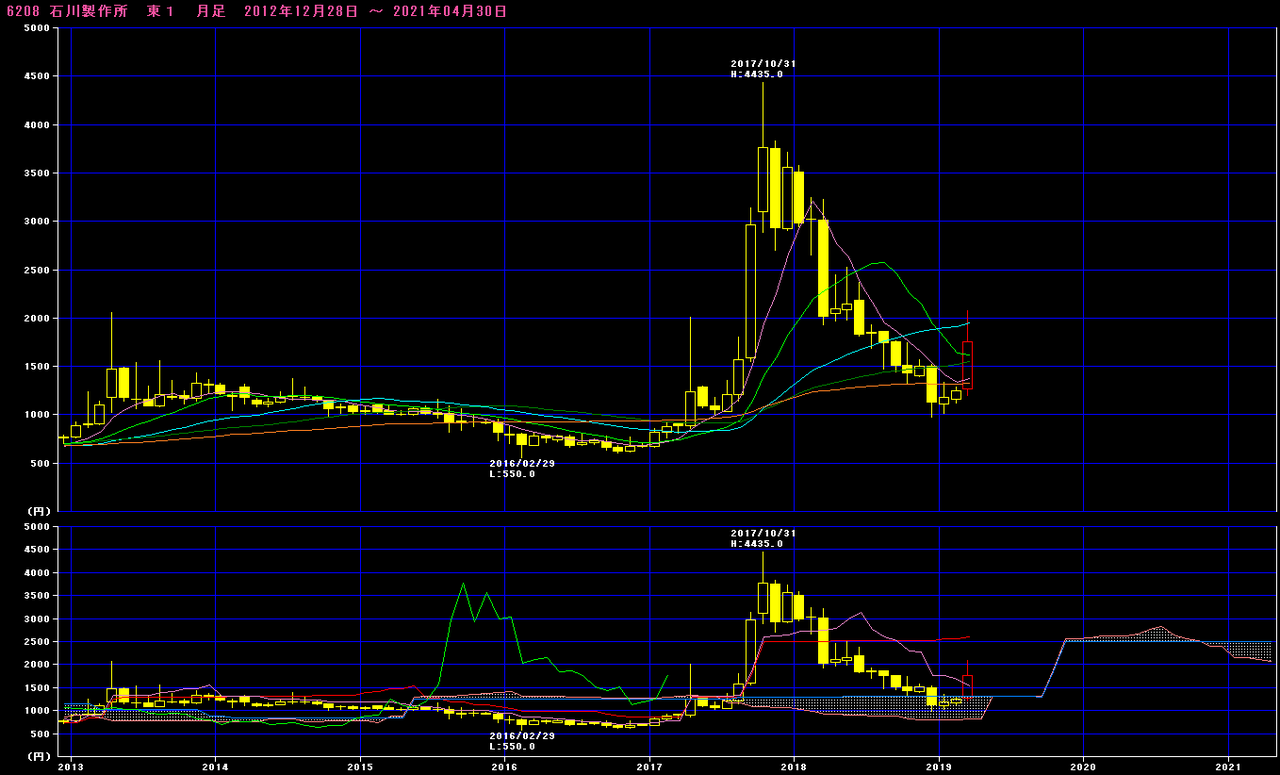Viewport: 1280px width, 775px height.
Task: Click the (円) unit label below the upper chart
Action: (x=38, y=511)
